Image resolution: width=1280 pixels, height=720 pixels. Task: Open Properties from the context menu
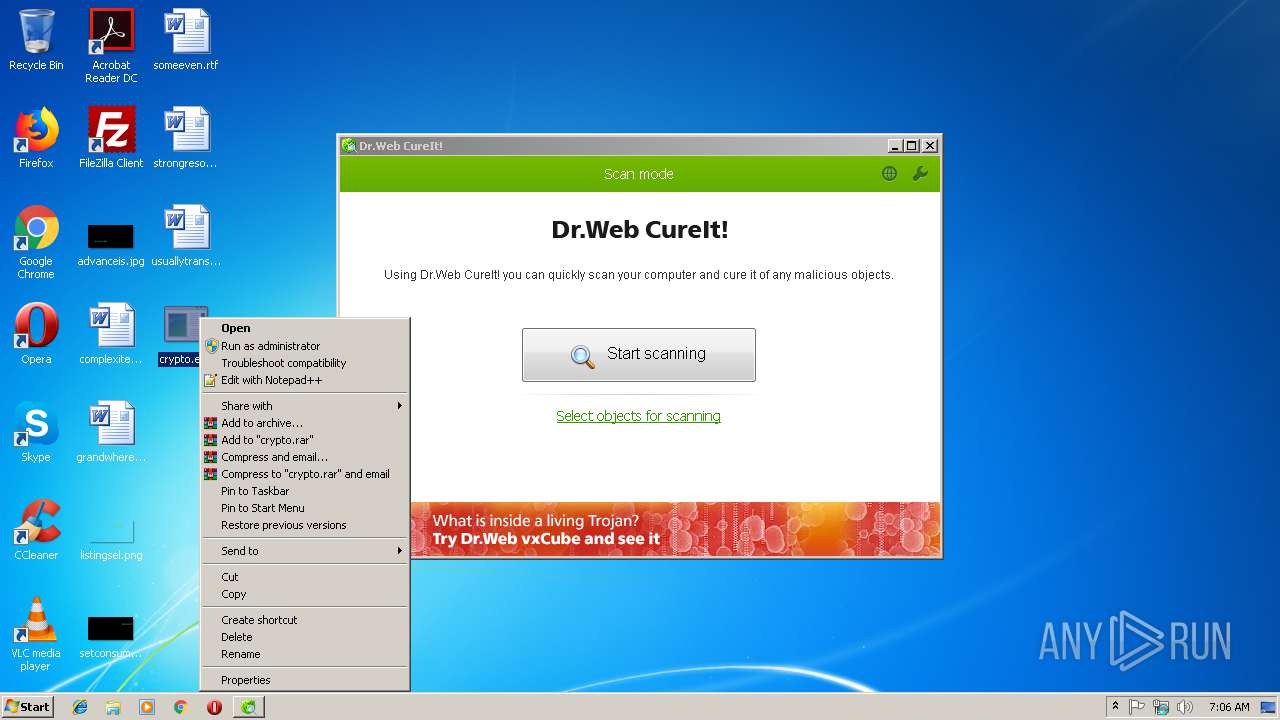click(305, 680)
